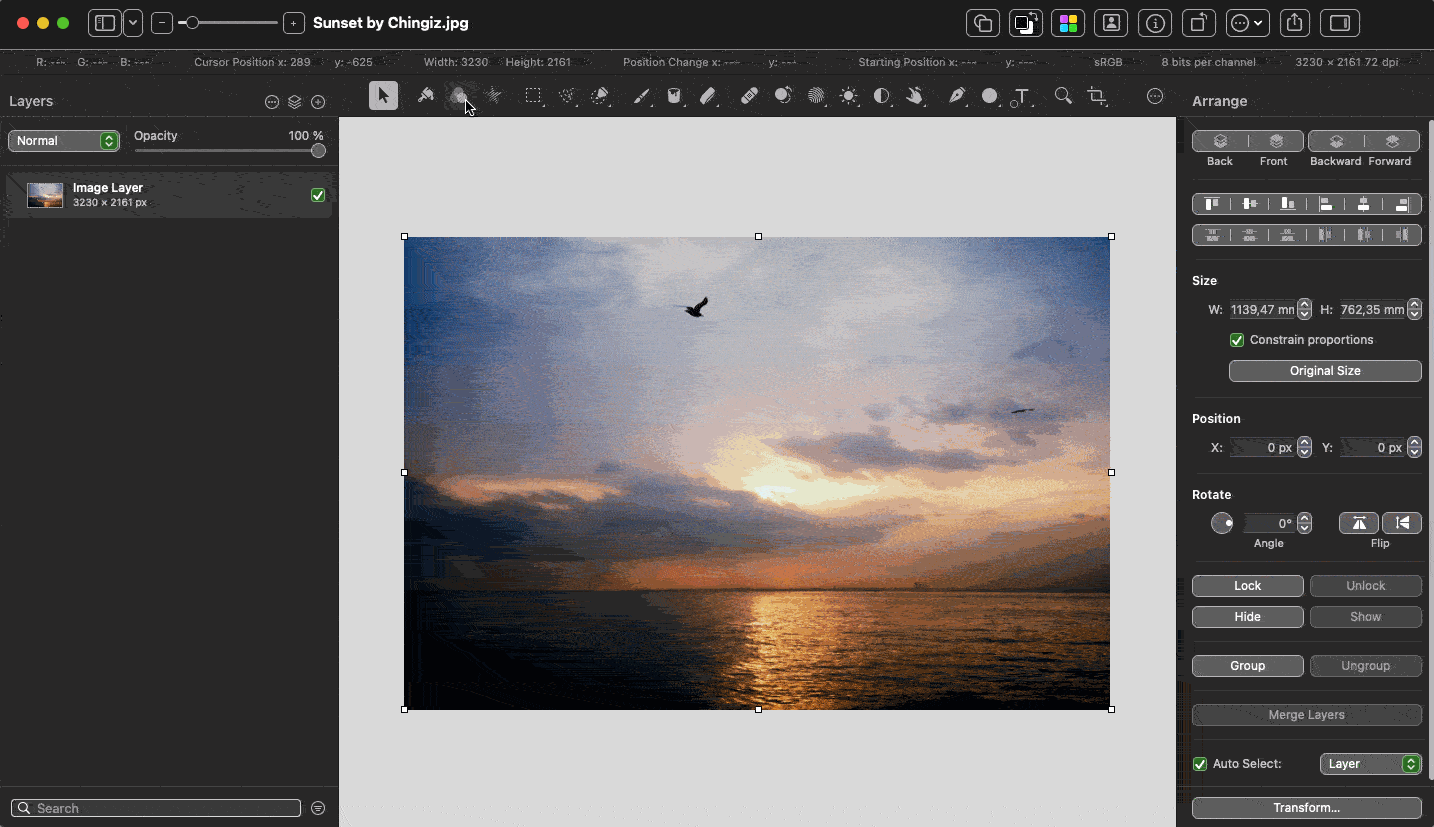This screenshot has width=1434, height=827.
Task: Move layer Backward one step
Action: pos(1336,141)
